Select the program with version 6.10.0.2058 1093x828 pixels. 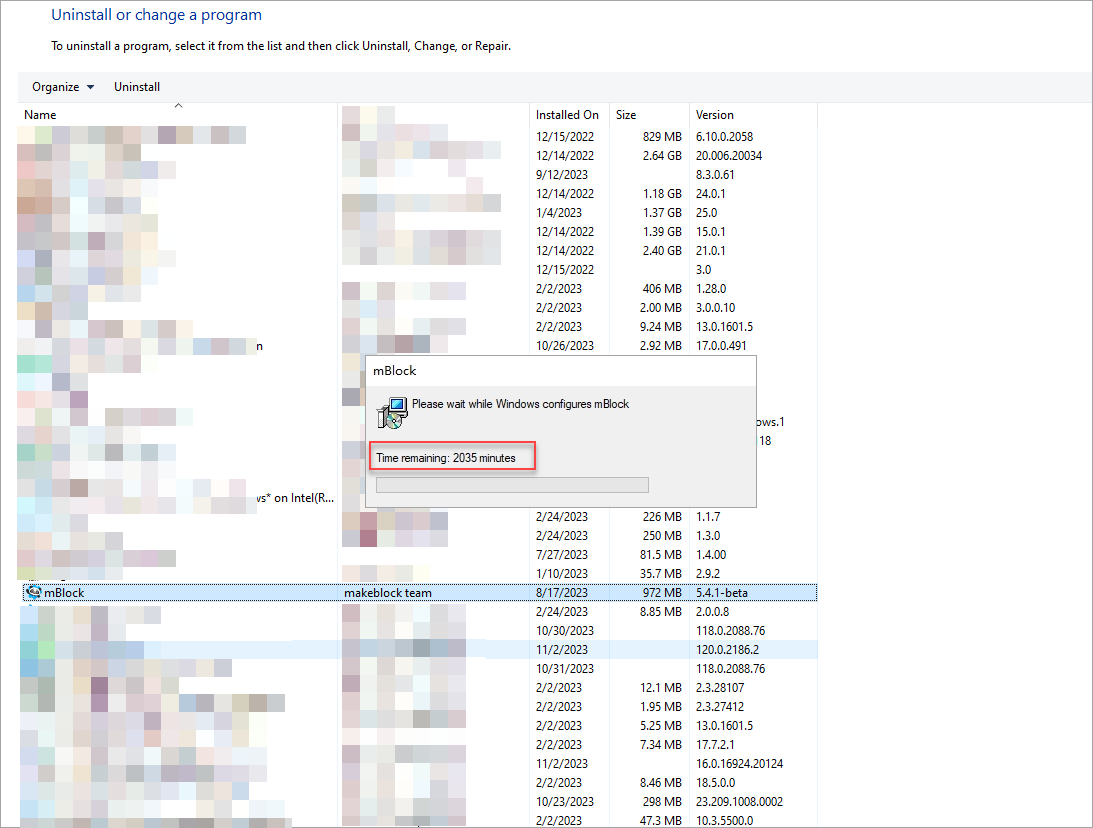click(x=724, y=136)
